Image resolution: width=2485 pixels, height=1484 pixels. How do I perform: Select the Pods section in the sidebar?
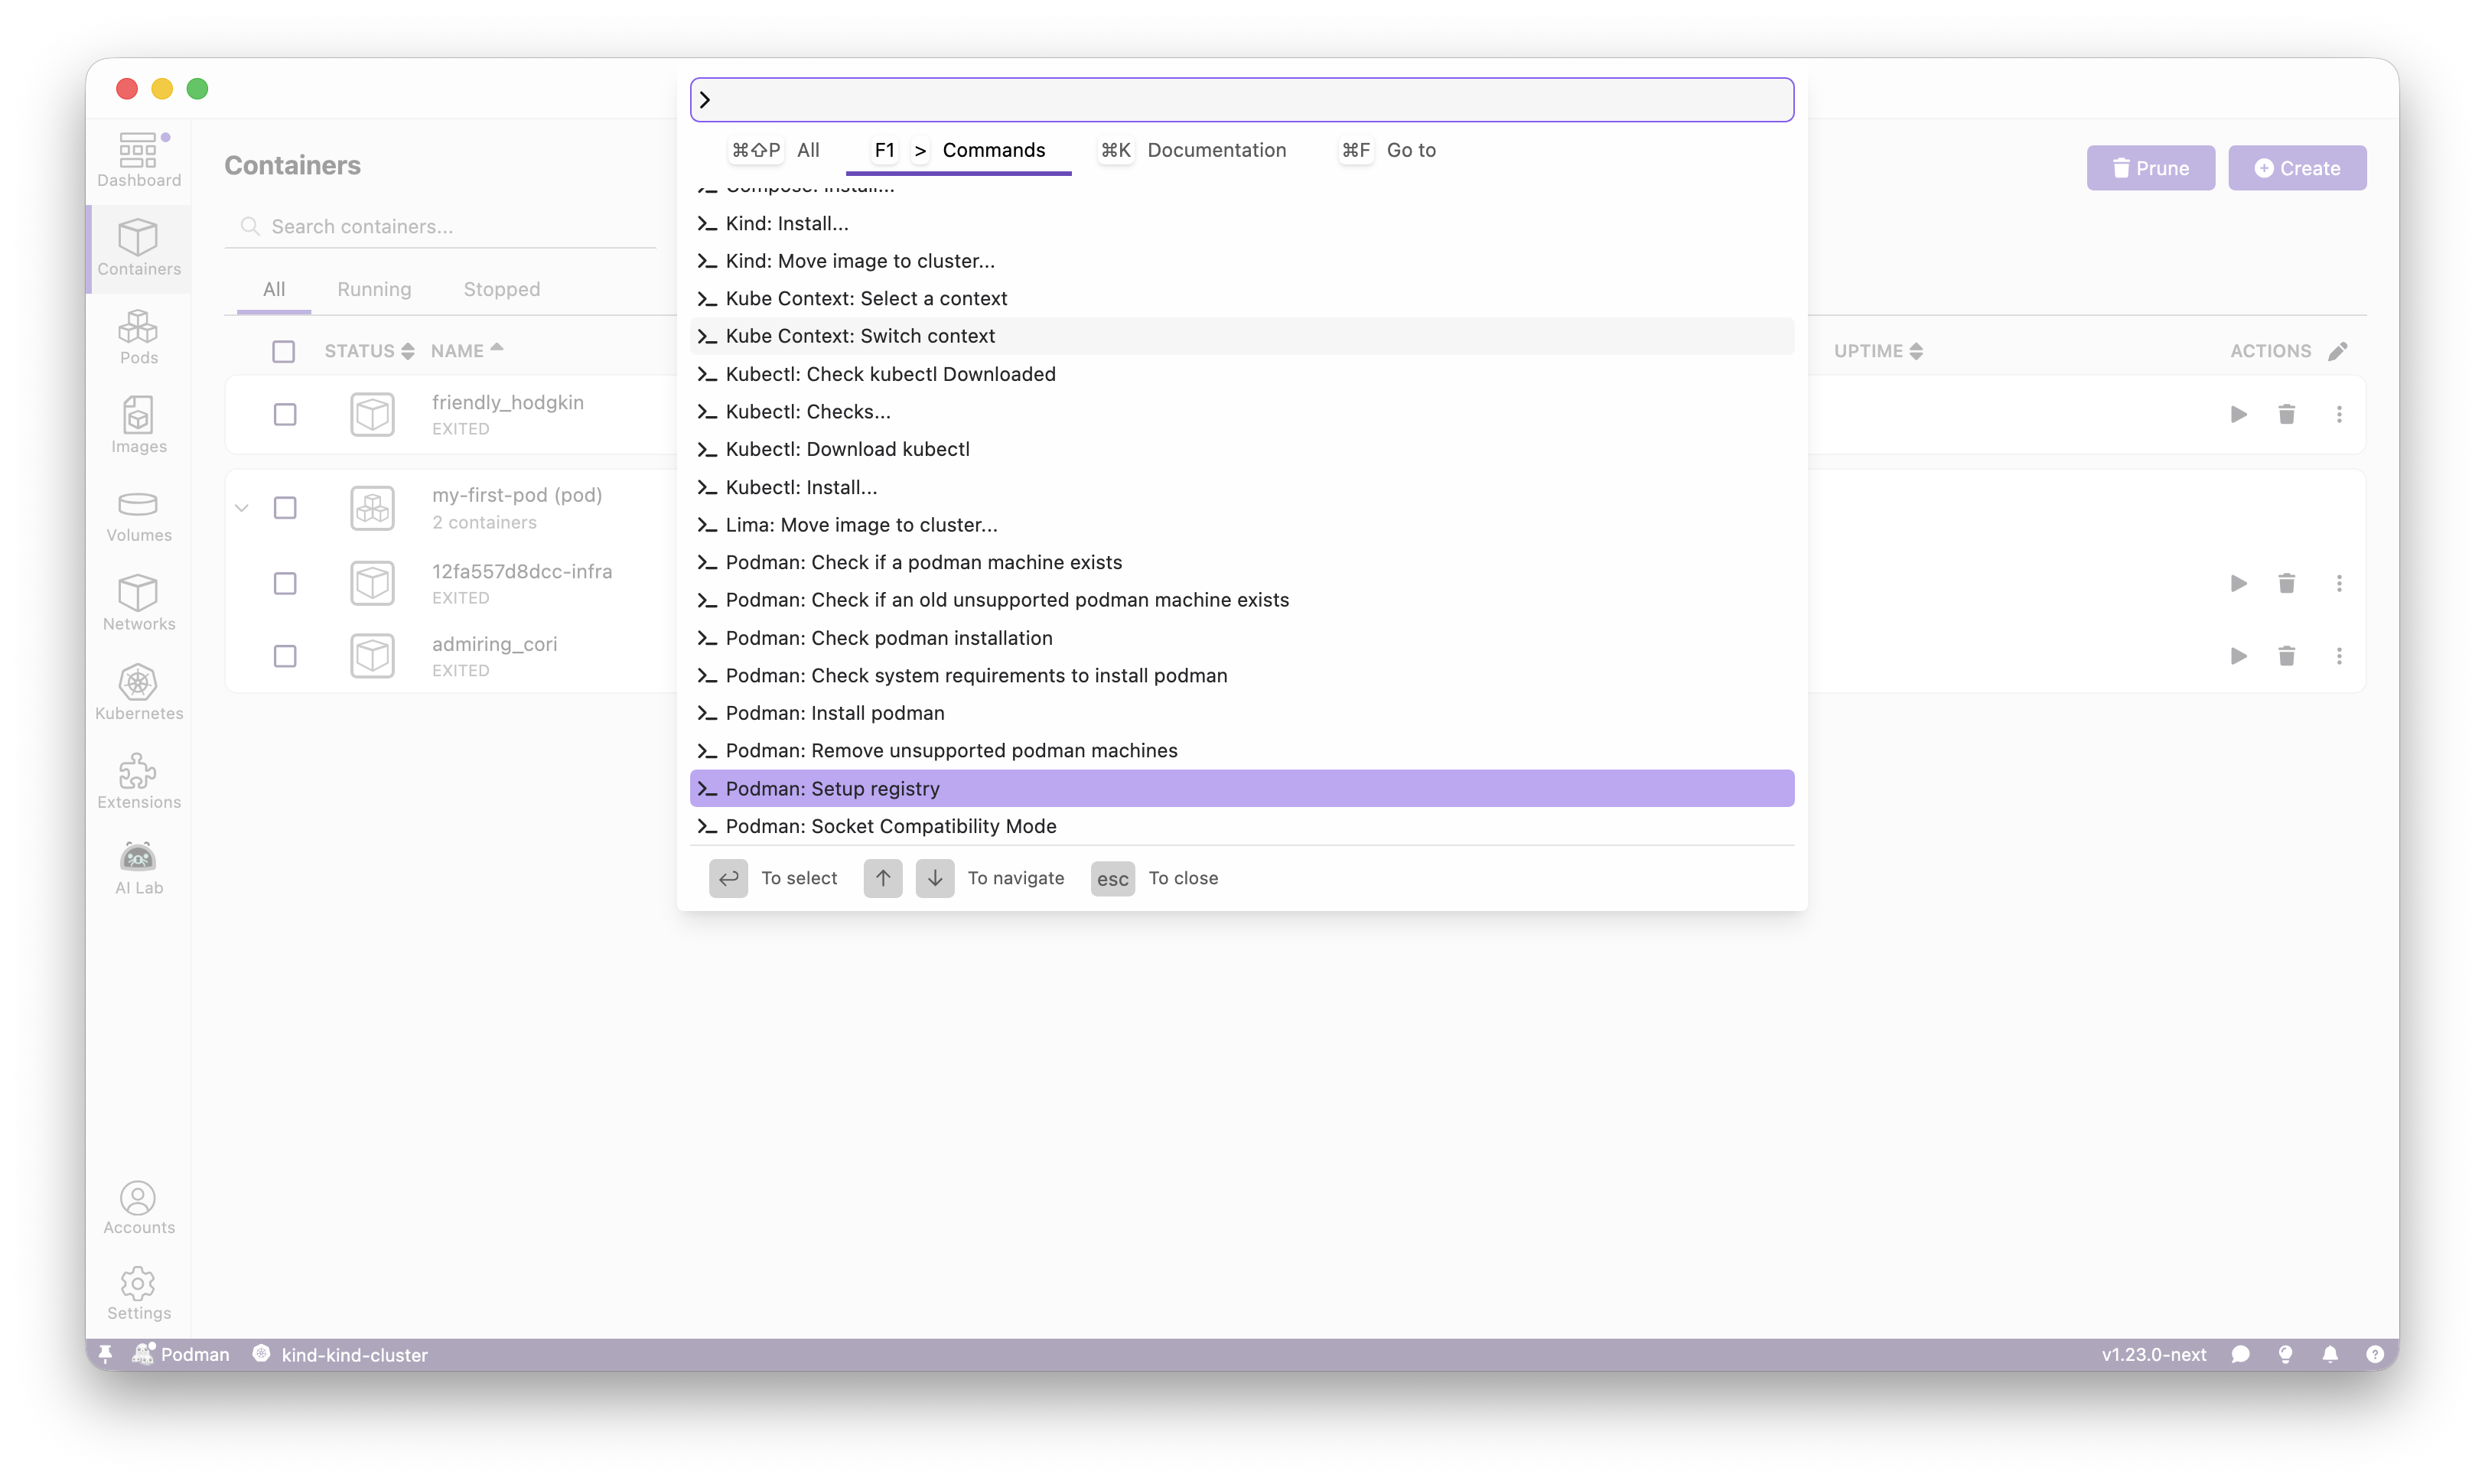[x=138, y=337]
